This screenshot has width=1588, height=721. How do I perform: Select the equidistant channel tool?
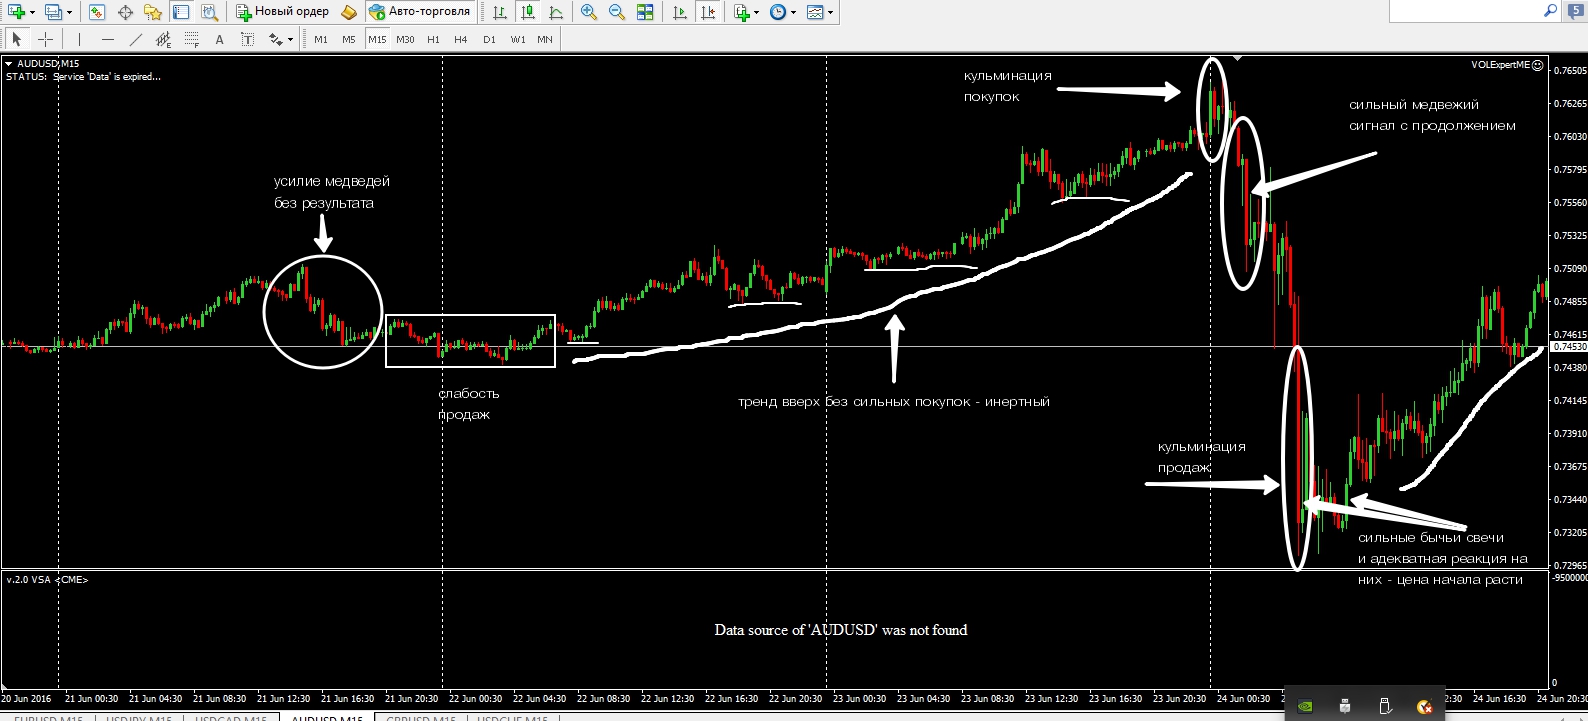pyautogui.click(x=163, y=39)
